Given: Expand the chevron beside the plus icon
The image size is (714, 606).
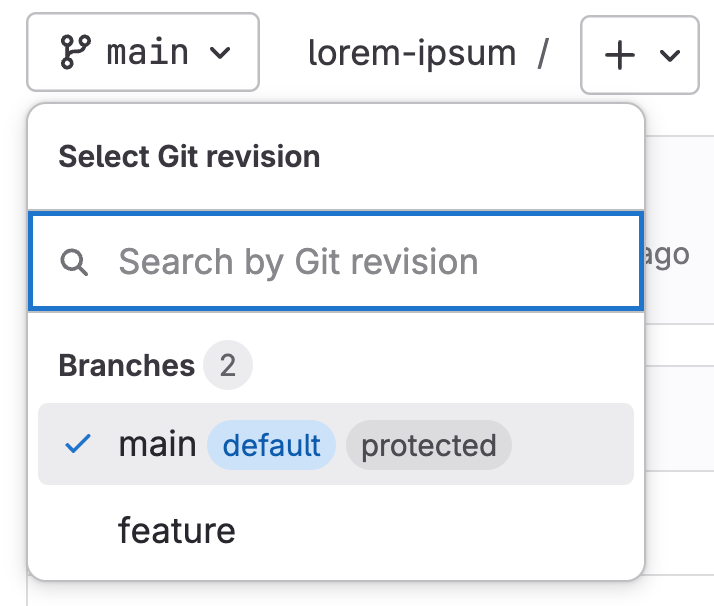Looking at the screenshot, I should [x=670, y=55].
